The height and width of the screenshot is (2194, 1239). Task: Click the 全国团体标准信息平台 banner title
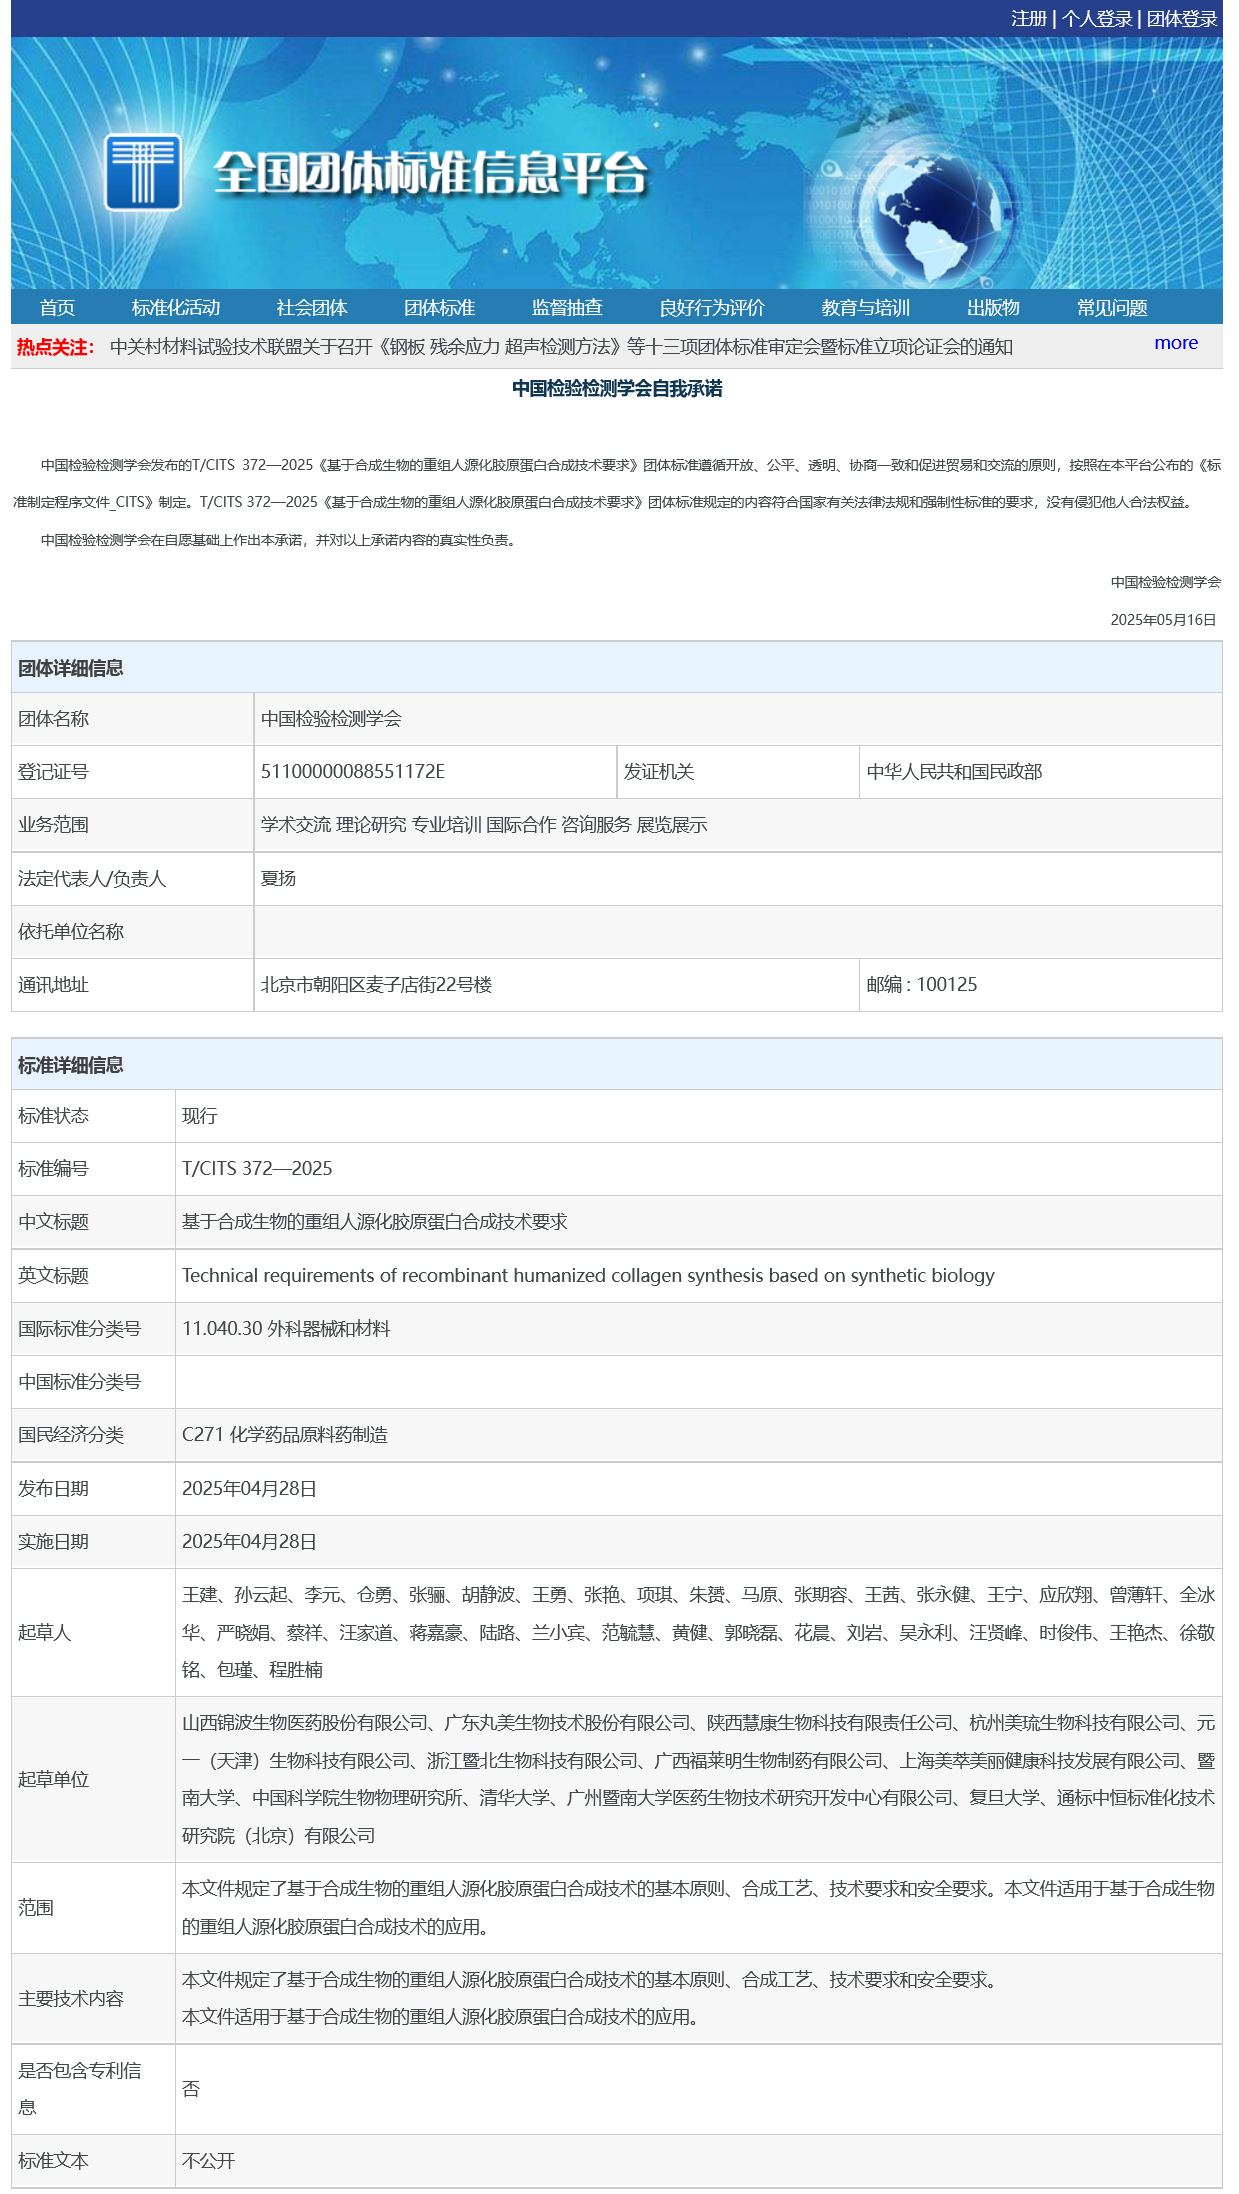click(430, 173)
